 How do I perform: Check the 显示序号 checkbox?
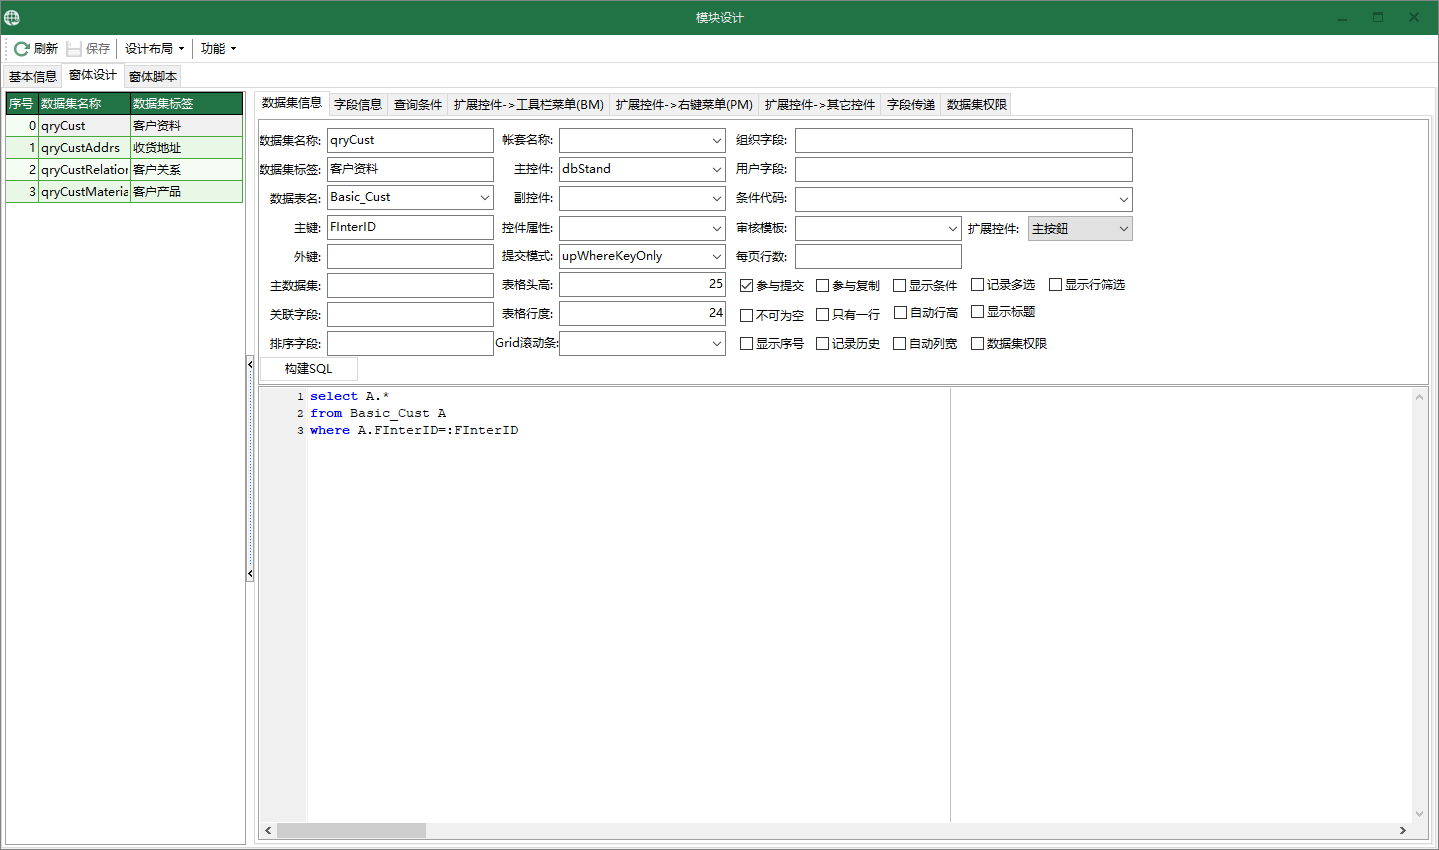click(x=746, y=343)
